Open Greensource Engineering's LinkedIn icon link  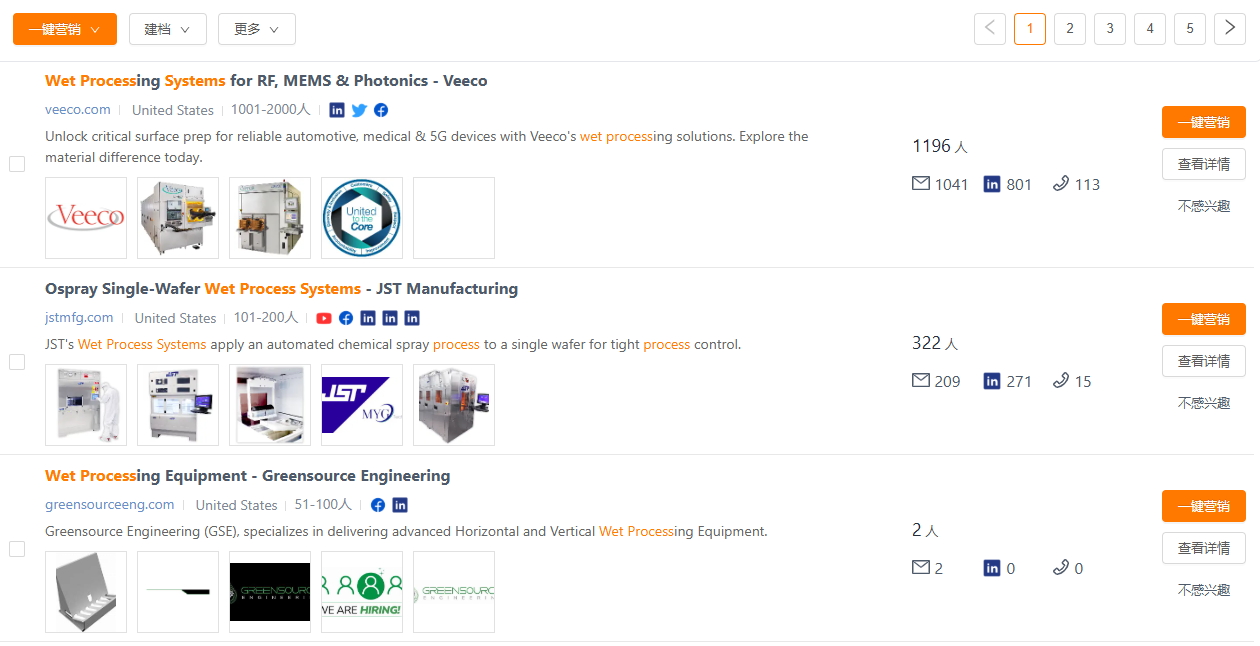click(400, 505)
